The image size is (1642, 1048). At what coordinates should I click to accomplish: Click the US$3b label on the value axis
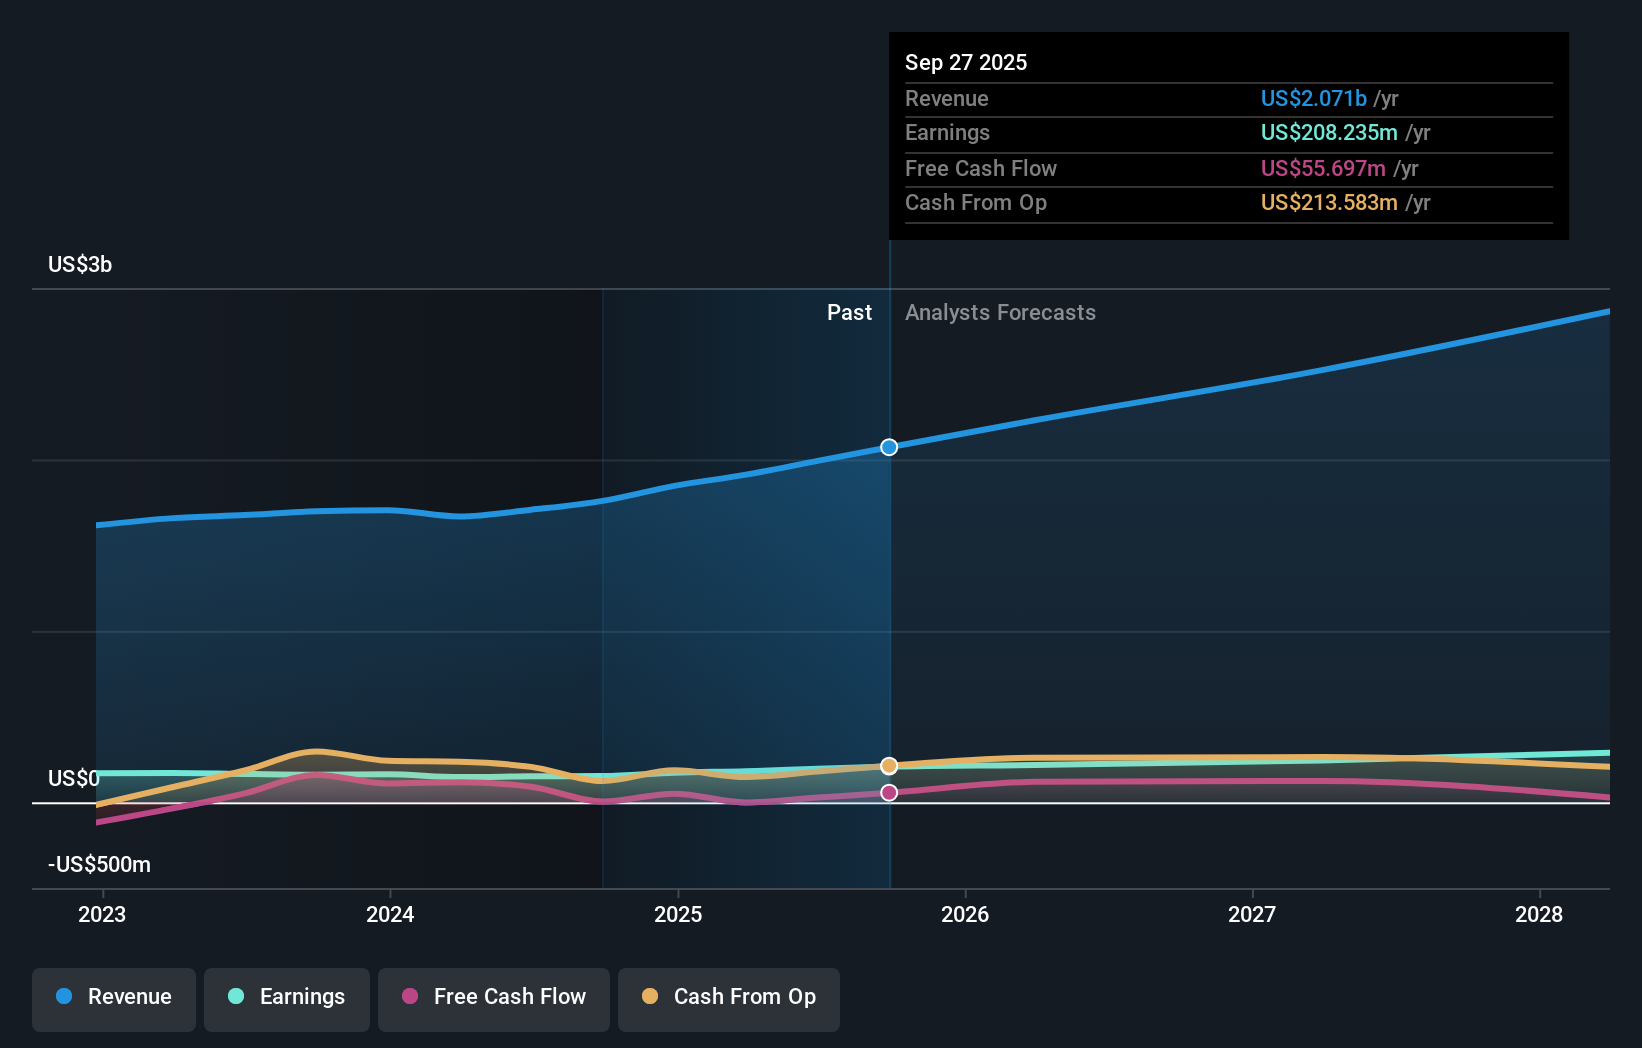point(79,264)
